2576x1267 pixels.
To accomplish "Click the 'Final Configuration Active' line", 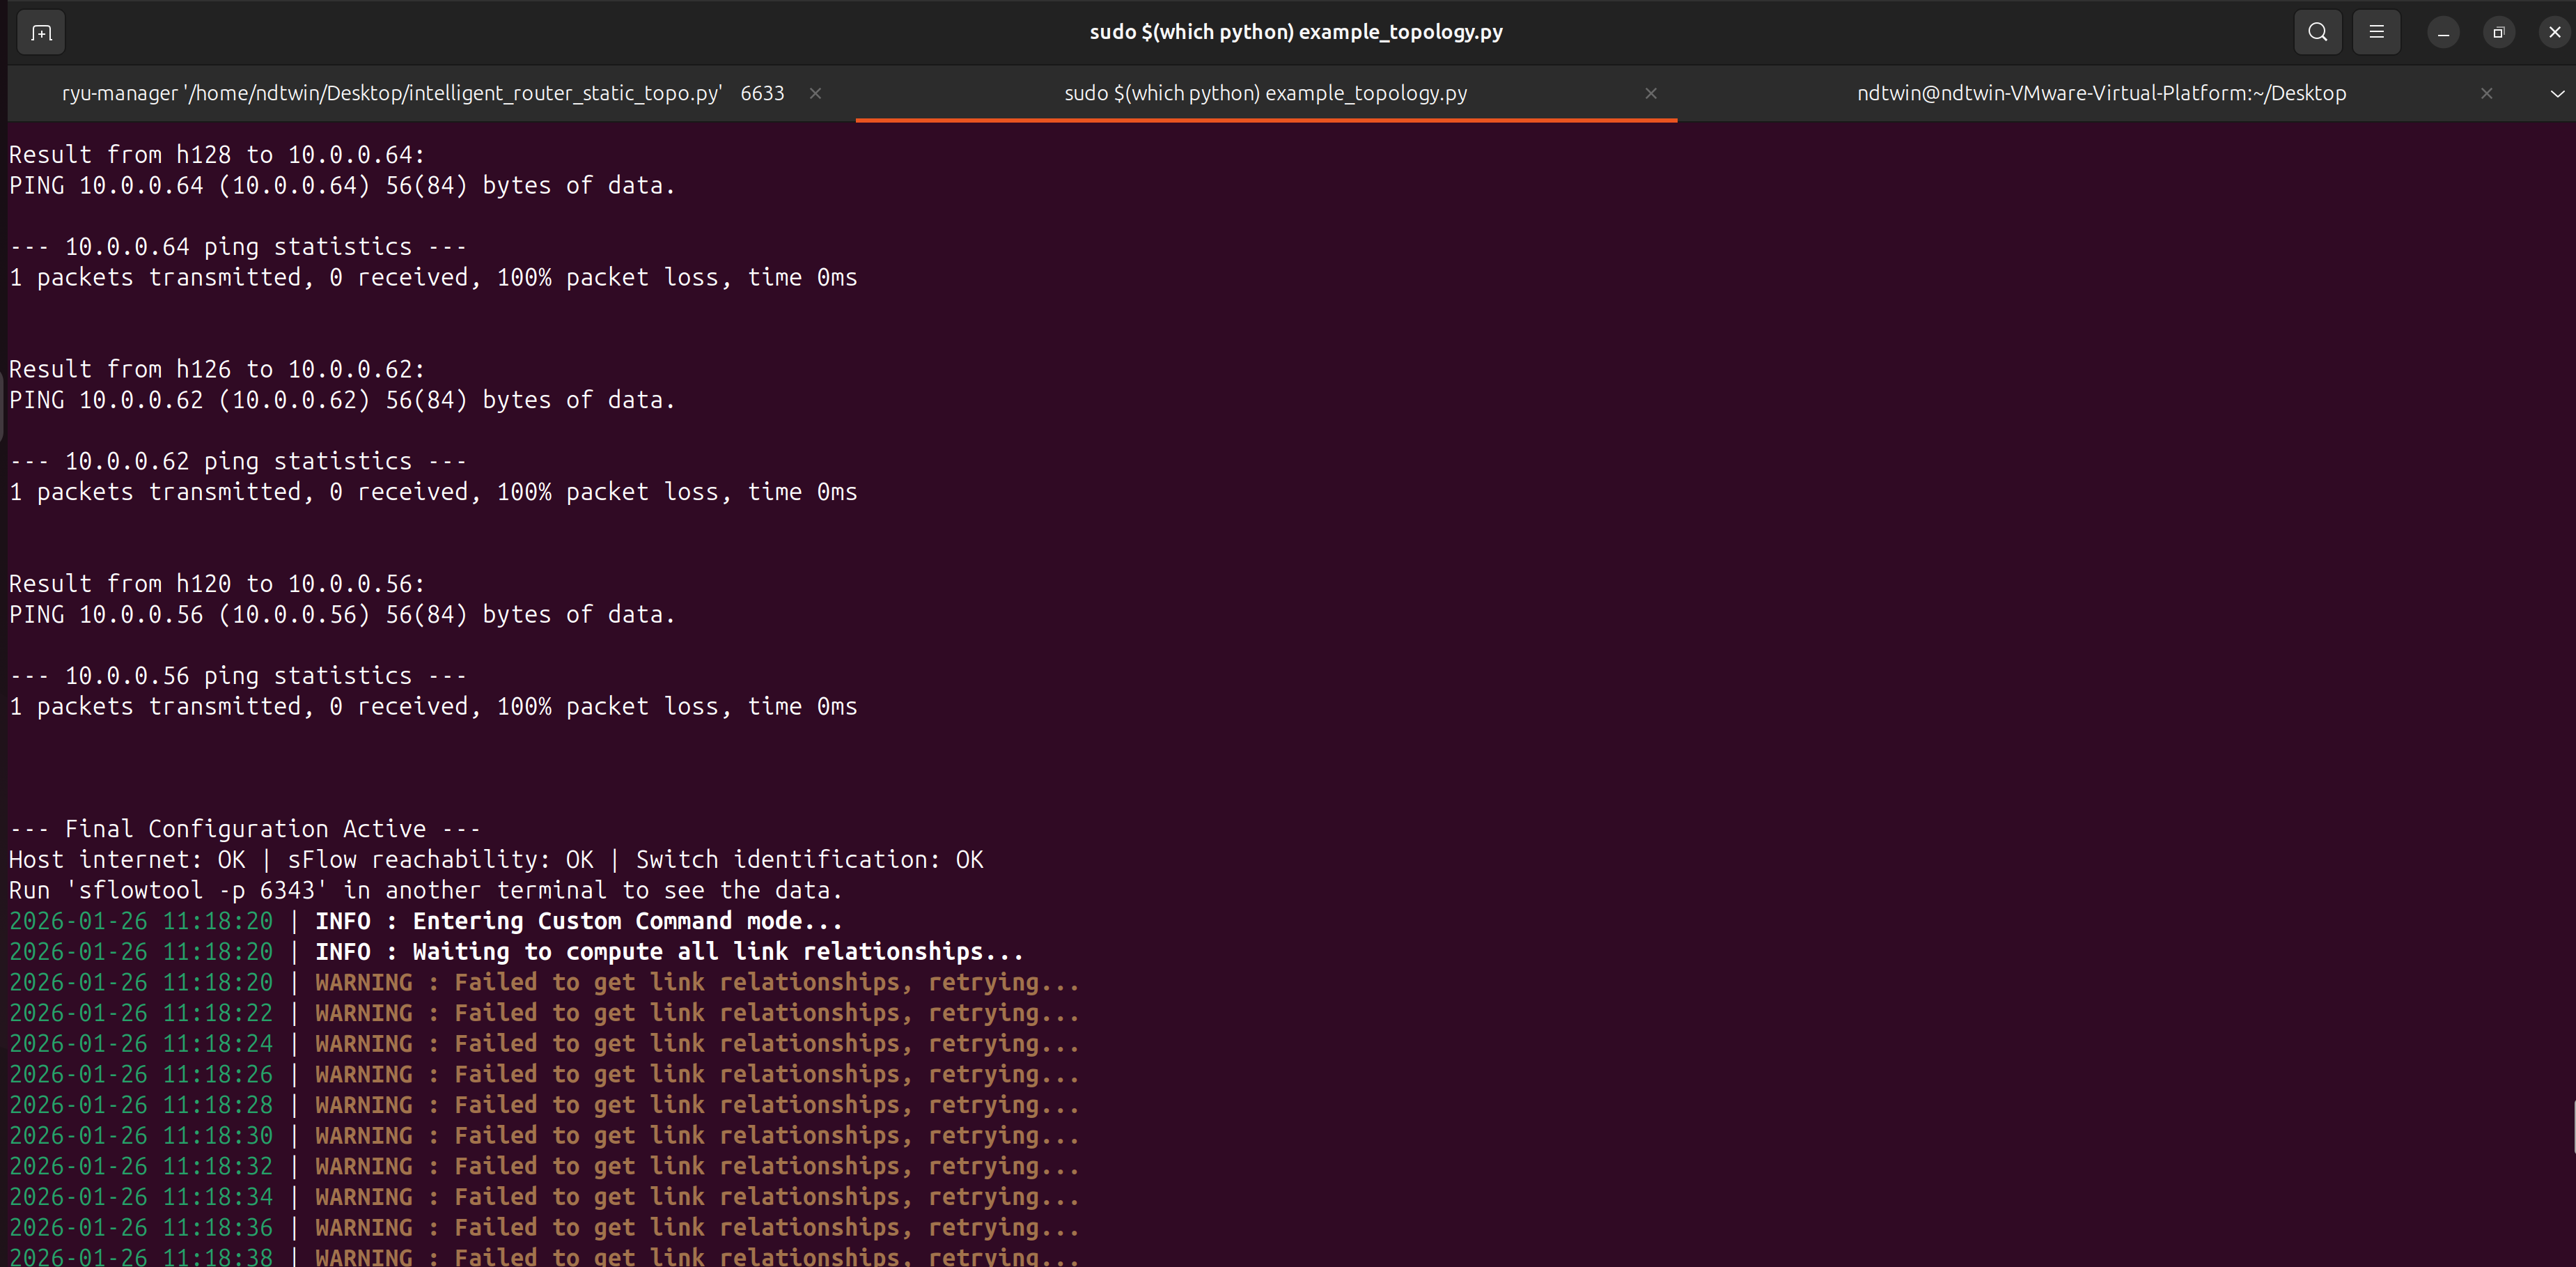I will click(245, 829).
